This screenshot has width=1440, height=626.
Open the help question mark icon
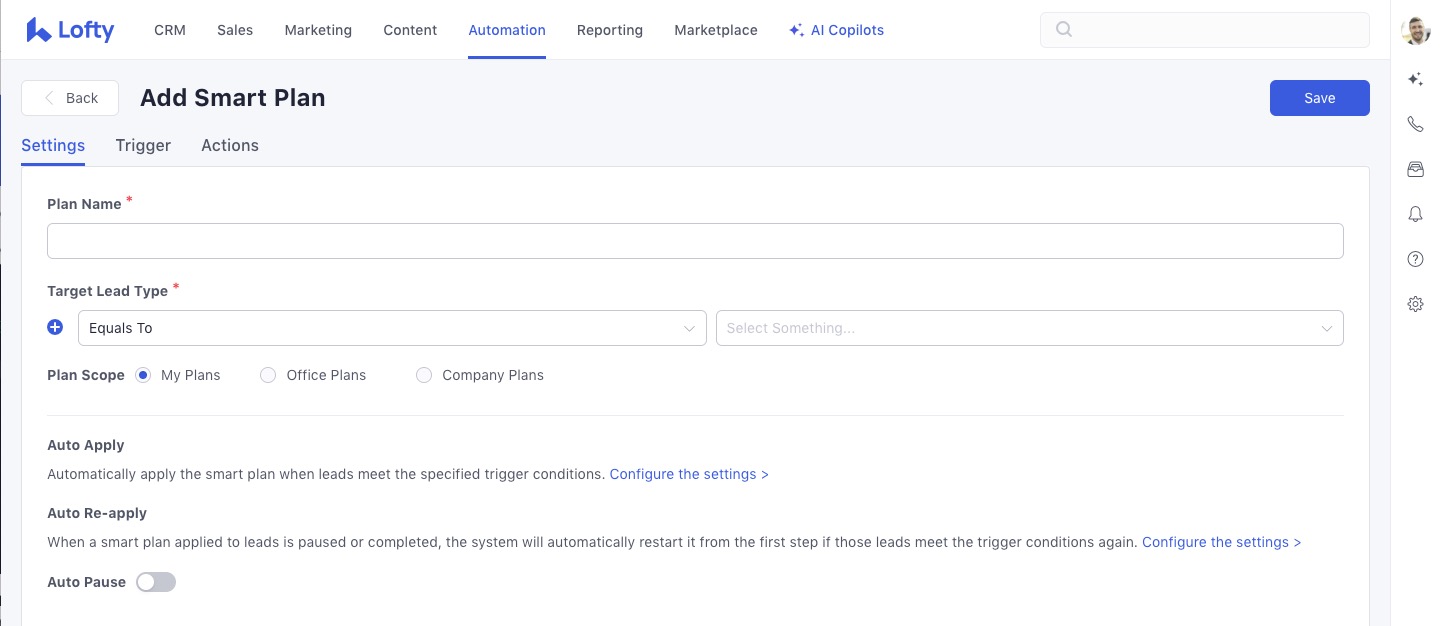[x=1415, y=259]
